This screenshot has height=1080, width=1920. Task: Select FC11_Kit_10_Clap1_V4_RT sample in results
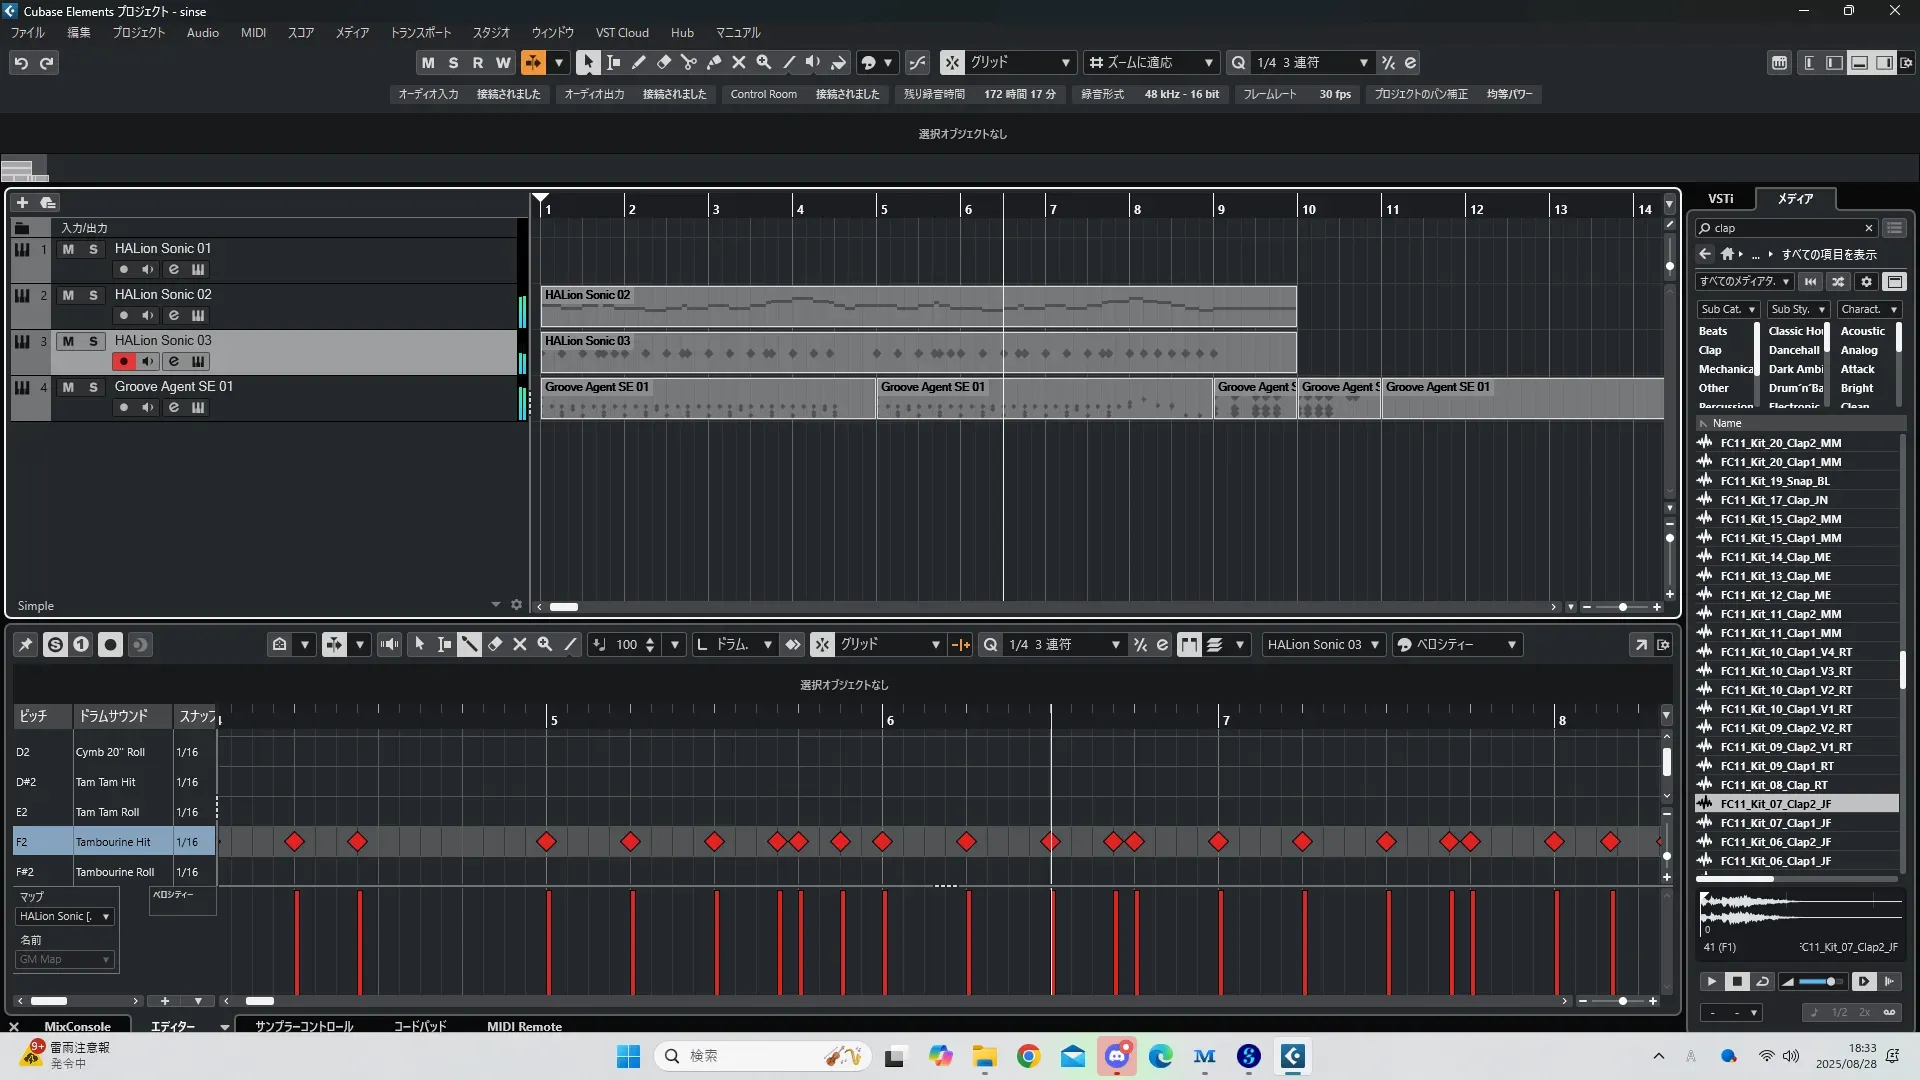pos(1785,652)
